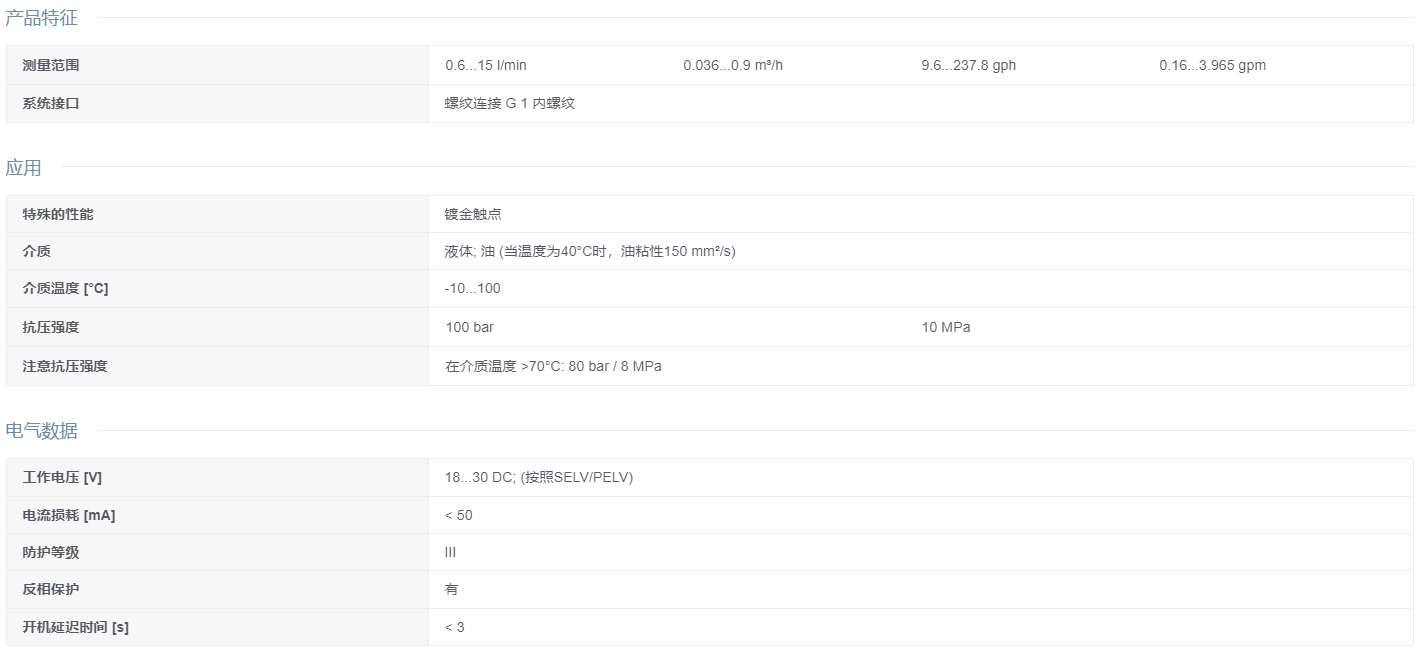Click the 防护等级 row label

(x=51, y=552)
